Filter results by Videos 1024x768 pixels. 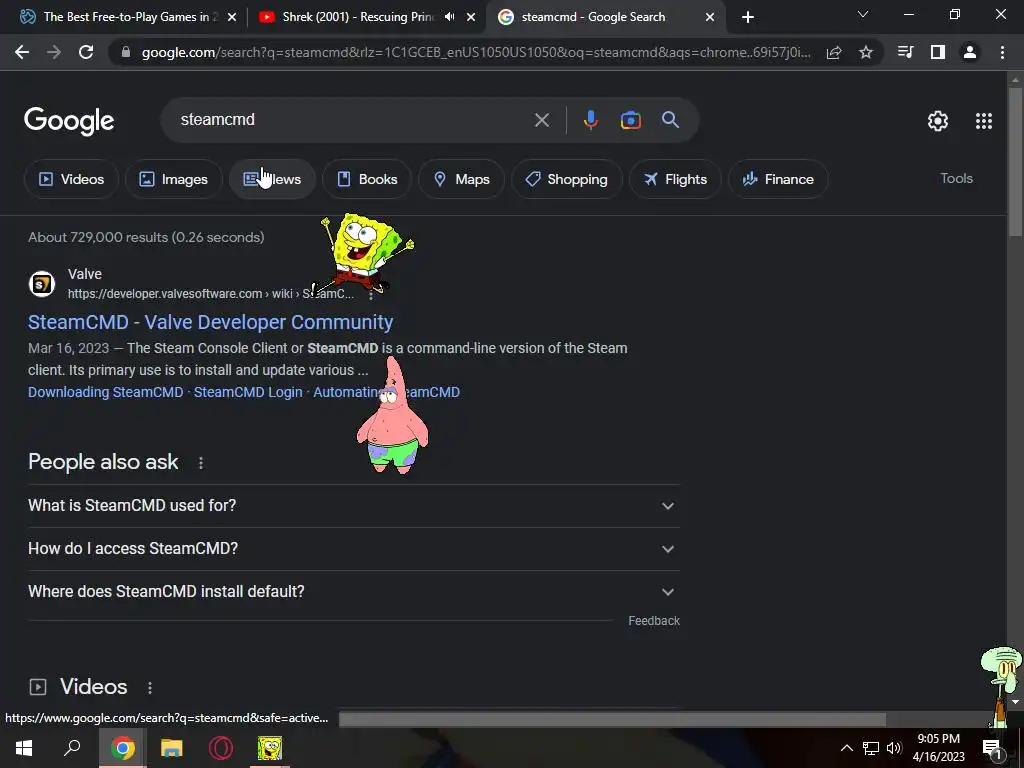[71, 179]
